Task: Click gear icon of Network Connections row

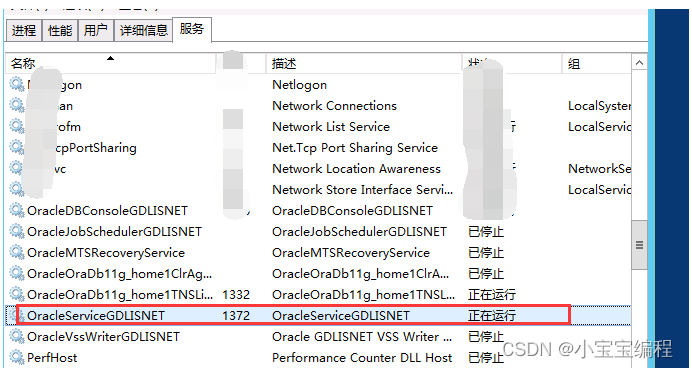Action: click(x=17, y=105)
